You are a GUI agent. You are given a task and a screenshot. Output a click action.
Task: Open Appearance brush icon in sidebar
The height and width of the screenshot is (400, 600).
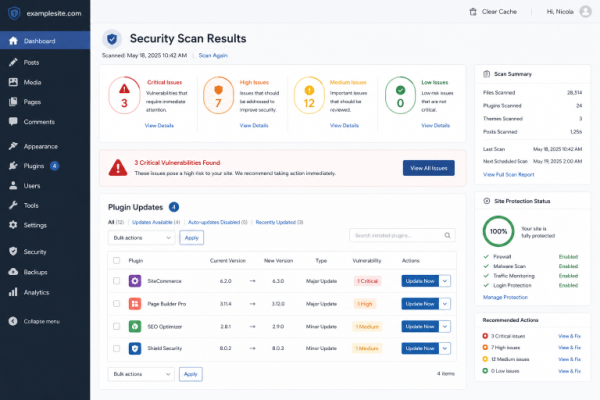pyautogui.click(x=13, y=146)
